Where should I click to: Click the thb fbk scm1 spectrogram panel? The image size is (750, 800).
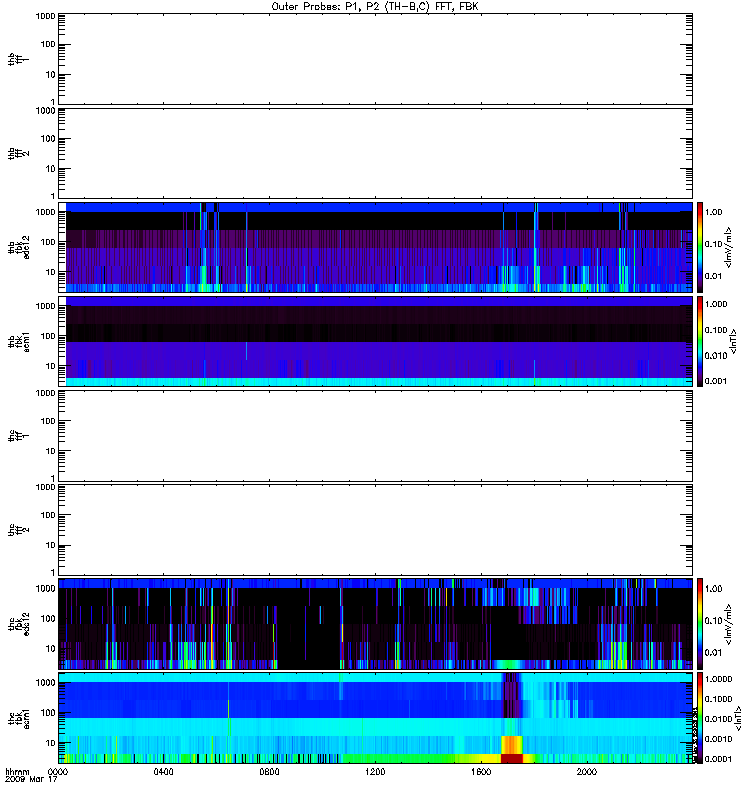coord(376,341)
